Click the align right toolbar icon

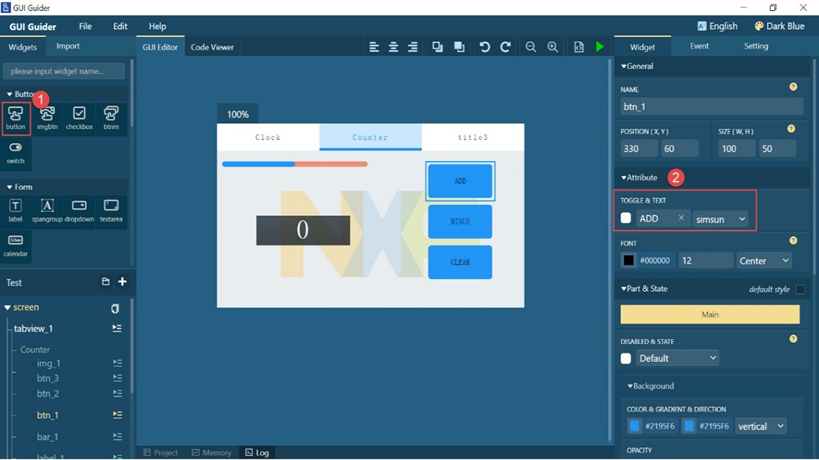pyautogui.click(x=413, y=47)
